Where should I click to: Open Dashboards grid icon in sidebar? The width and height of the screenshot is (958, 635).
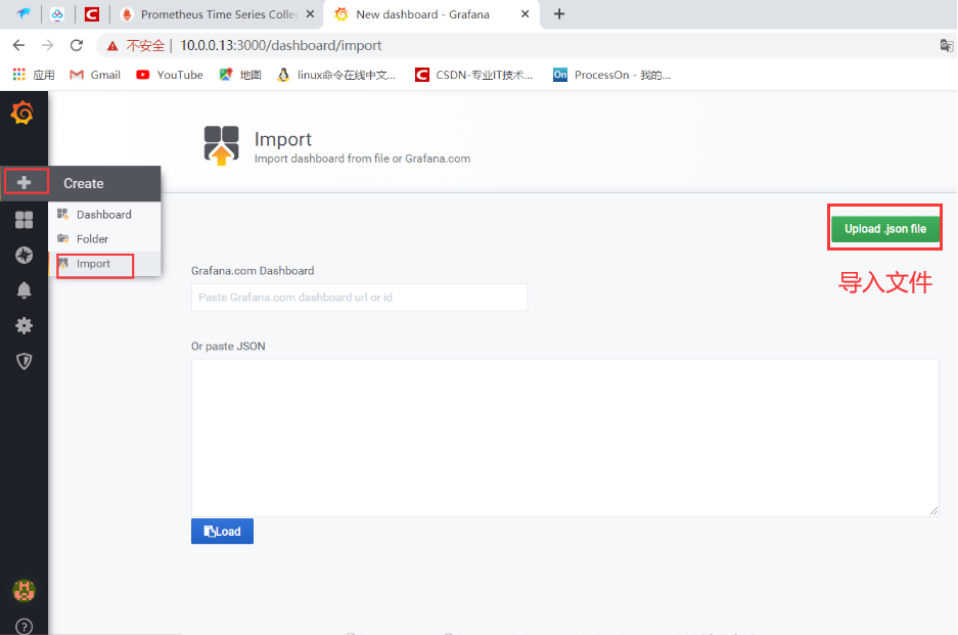[24, 219]
